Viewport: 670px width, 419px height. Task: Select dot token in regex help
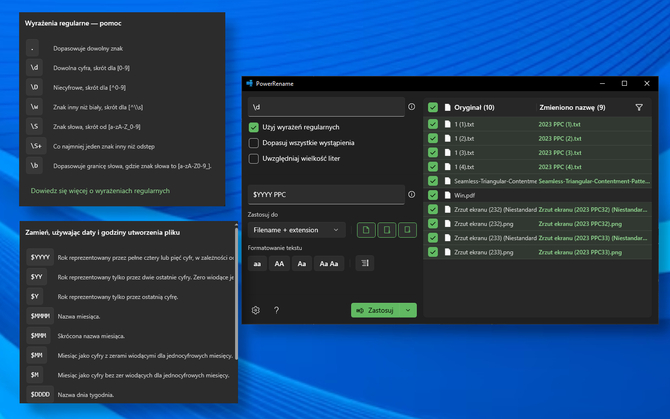[x=32, y=48]
